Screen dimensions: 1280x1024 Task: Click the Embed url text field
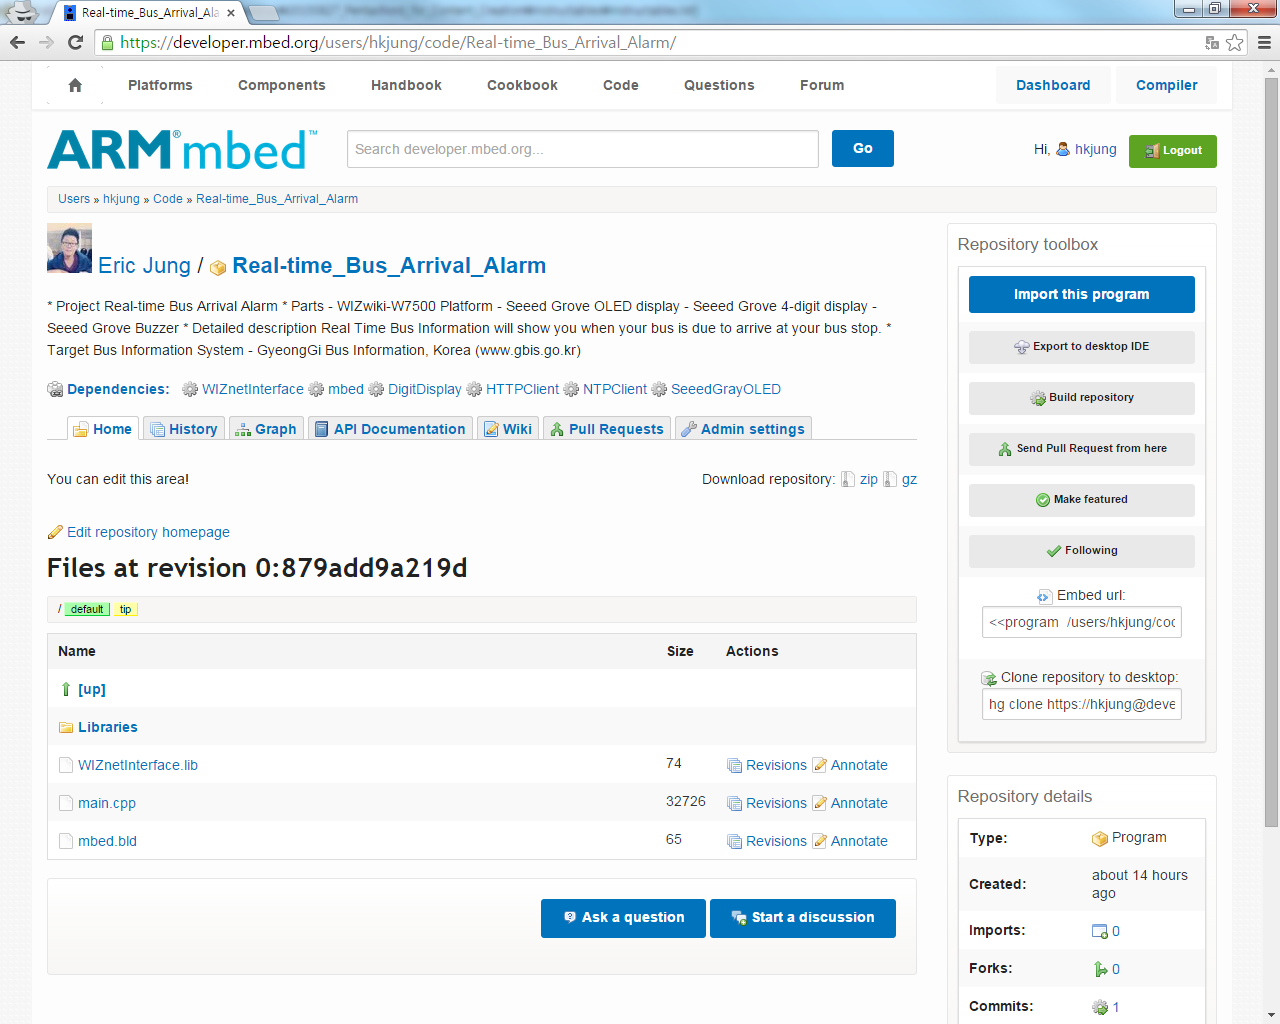[1082, 622]
